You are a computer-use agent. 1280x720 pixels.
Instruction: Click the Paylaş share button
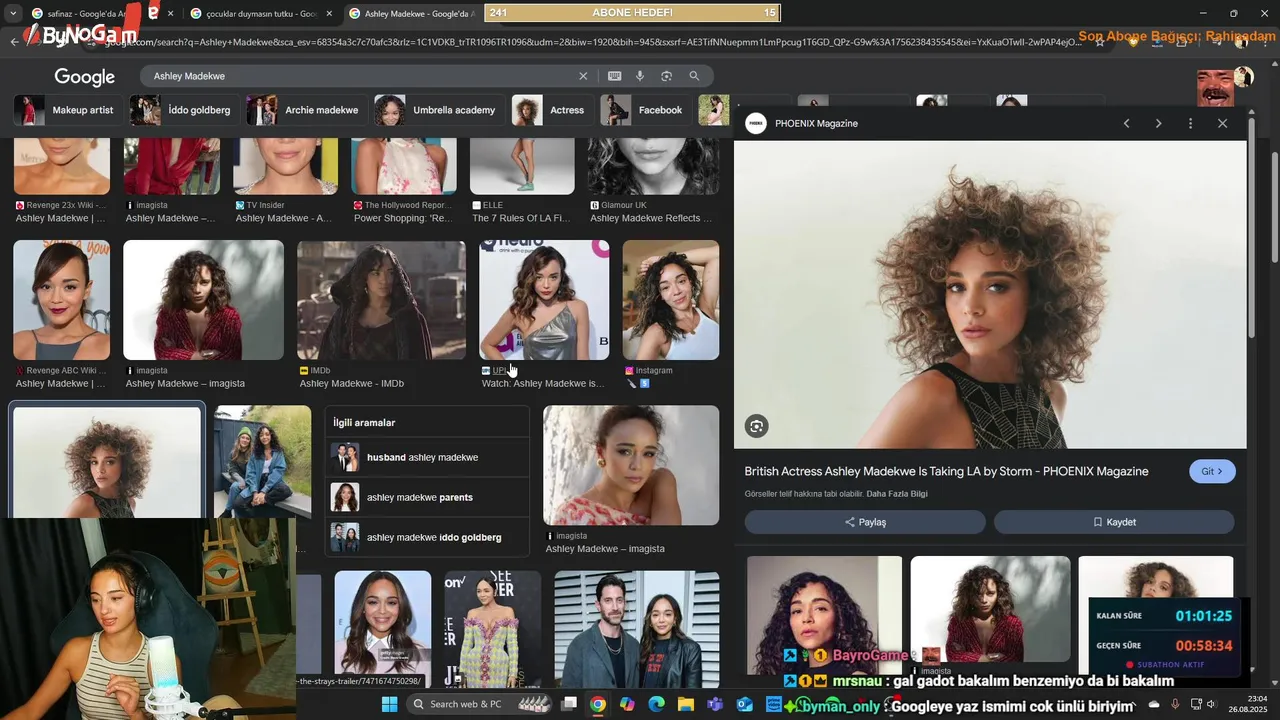point(865,522)
